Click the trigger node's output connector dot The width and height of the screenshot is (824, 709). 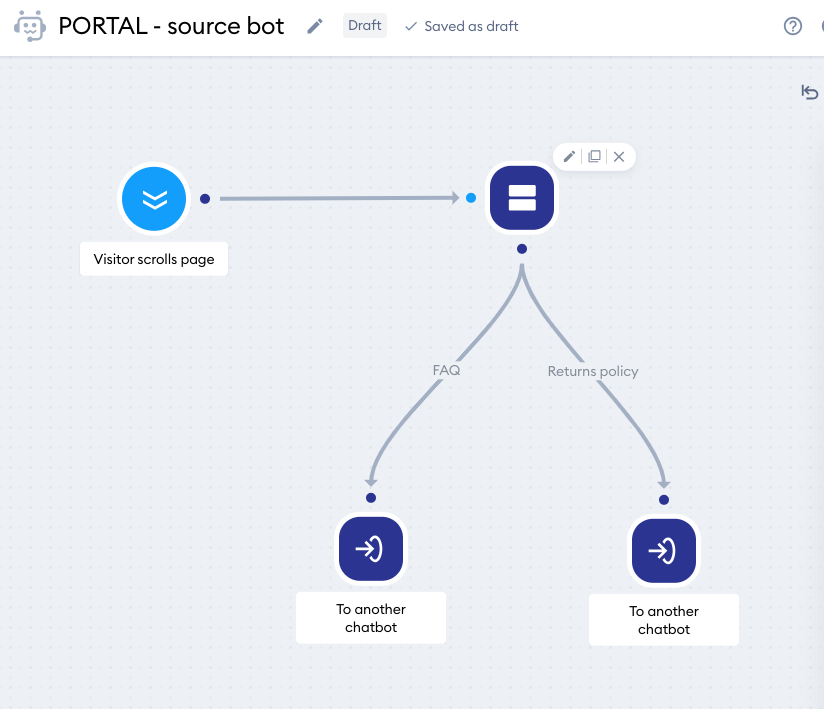pos(205,199)
